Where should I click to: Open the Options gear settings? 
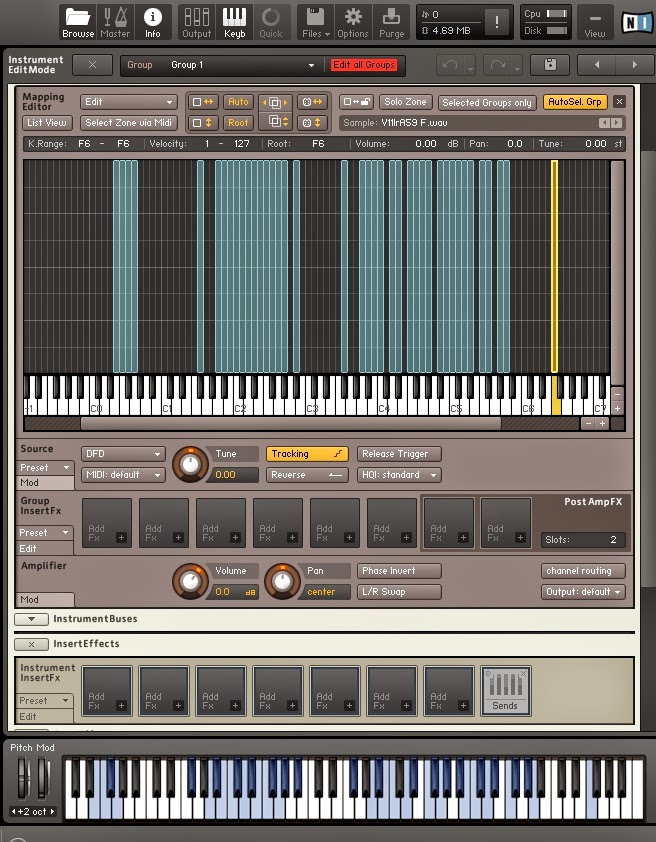352,21
